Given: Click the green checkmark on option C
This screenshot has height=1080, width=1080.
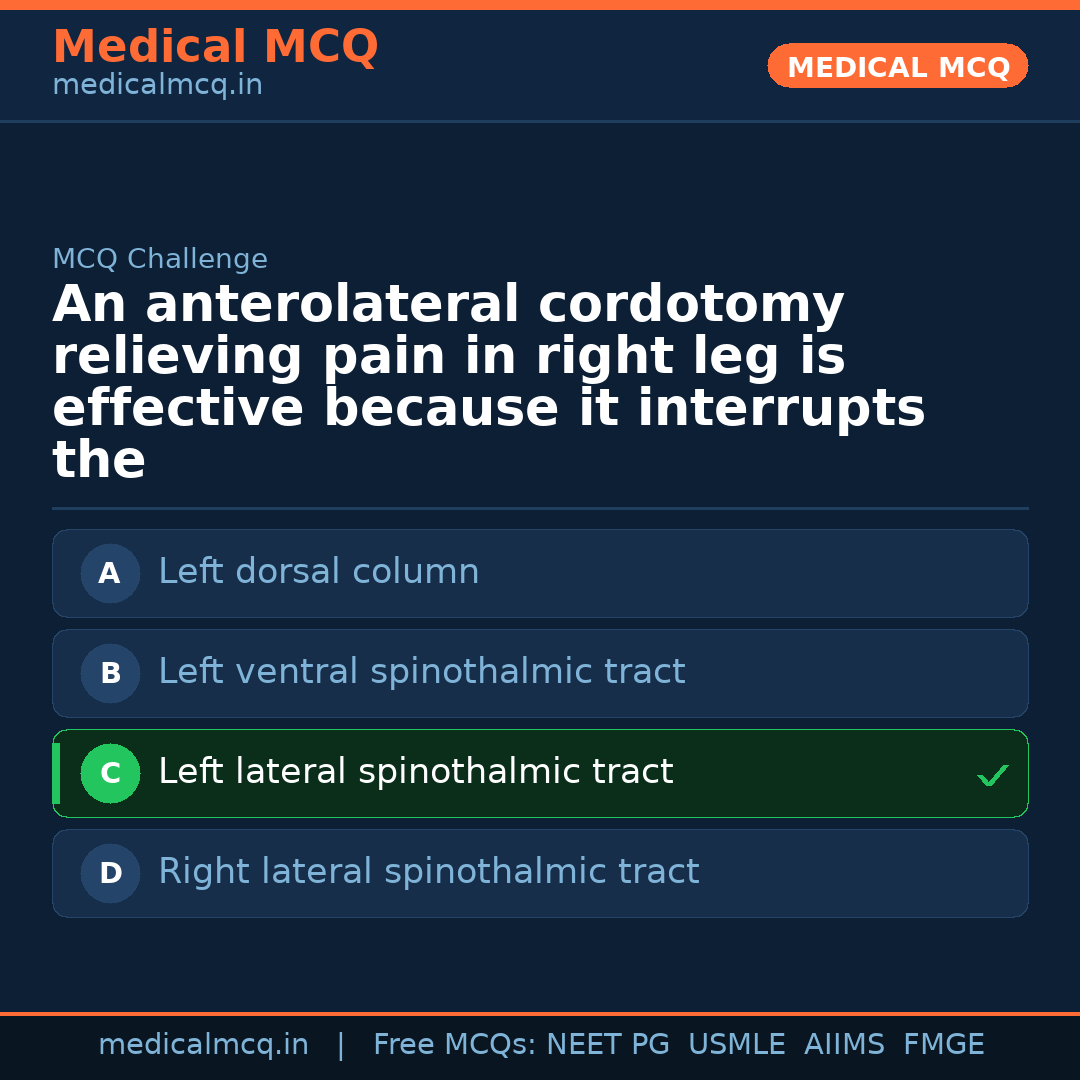Looking at the screenshot, I should (x=992, y=775).
